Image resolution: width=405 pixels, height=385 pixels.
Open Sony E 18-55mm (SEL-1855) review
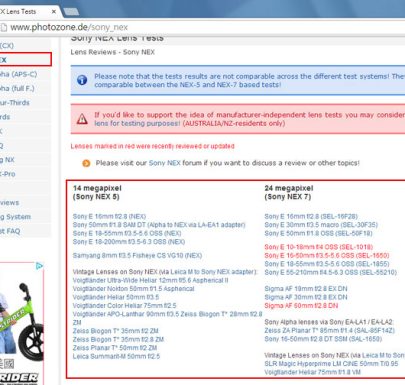327,264
